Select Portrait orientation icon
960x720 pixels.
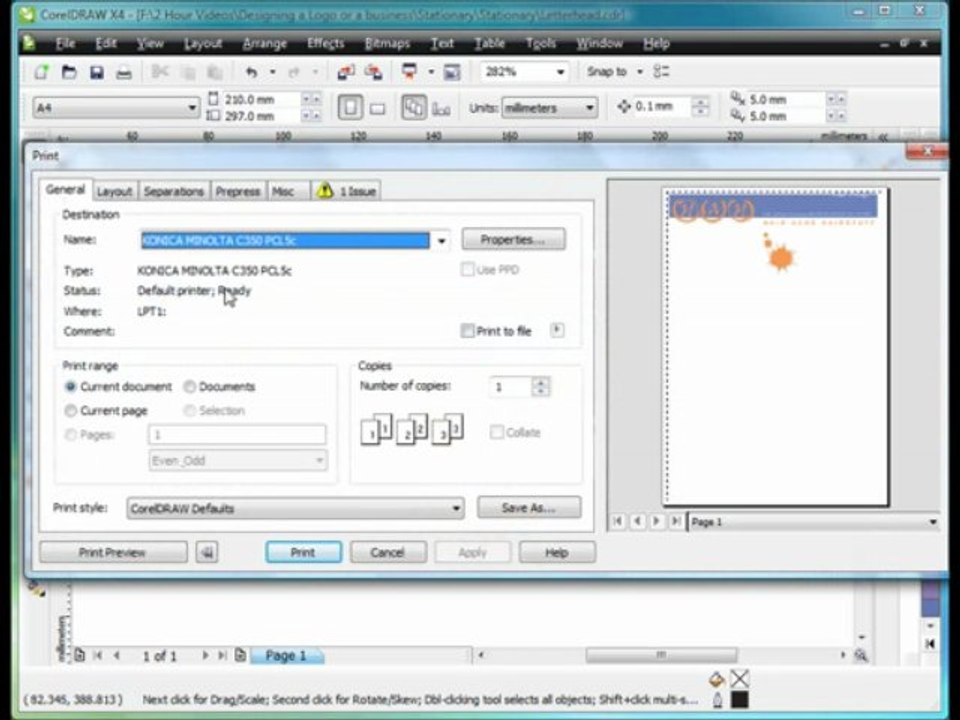[350, 108]
